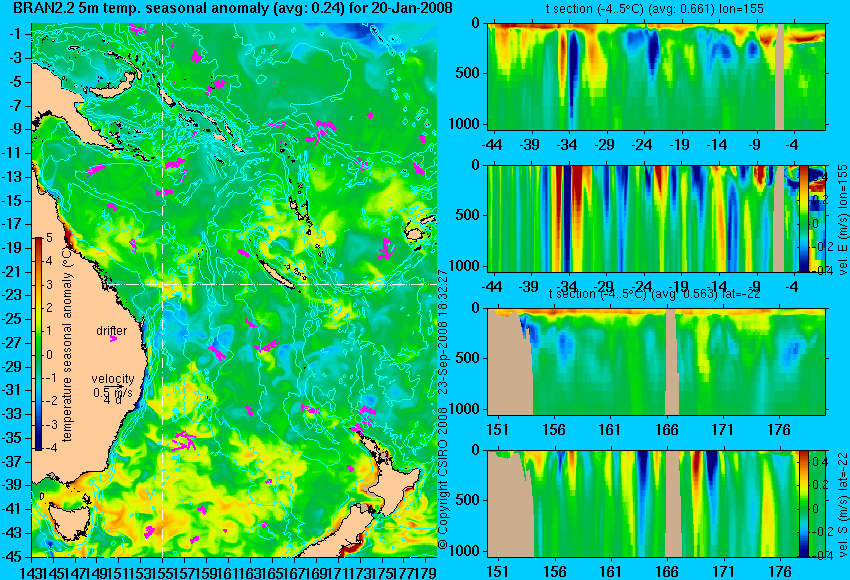Click the 'velocity 0.5 m/s' legend label
Viewport: 850px width, 580px height.
click(113, 386)
